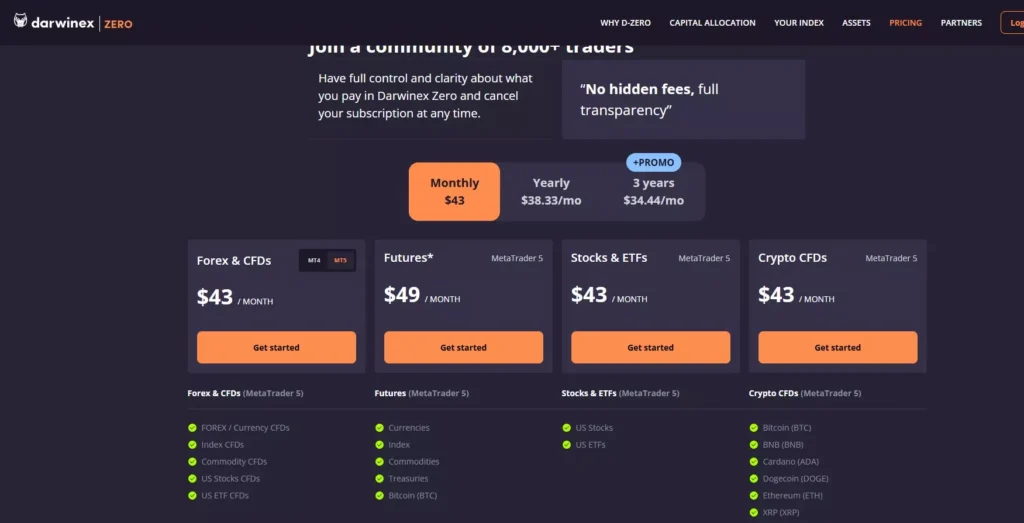The height and width of the screenshot is (523, 1024).
Task: Select the PRICING nav link
Action: click(x=905, y=23)
